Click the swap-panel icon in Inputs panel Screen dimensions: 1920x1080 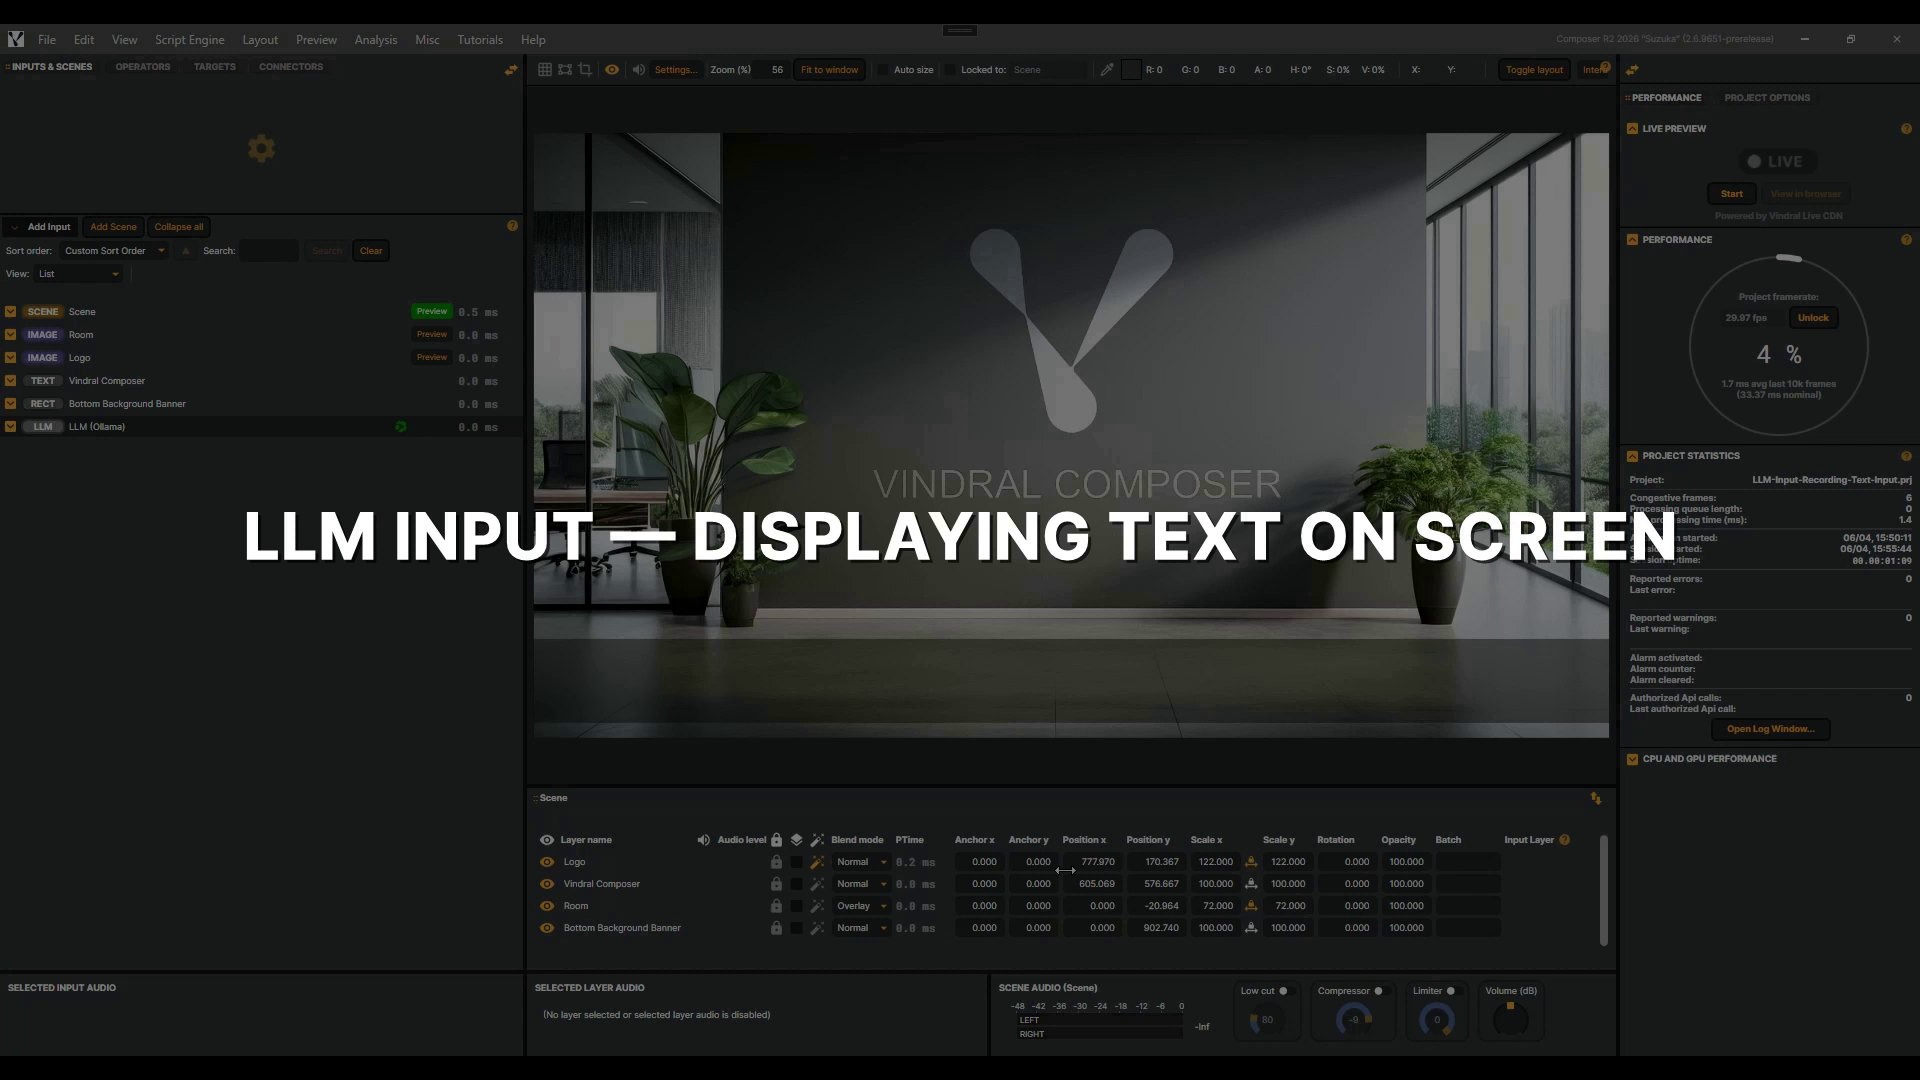[511, 69]
